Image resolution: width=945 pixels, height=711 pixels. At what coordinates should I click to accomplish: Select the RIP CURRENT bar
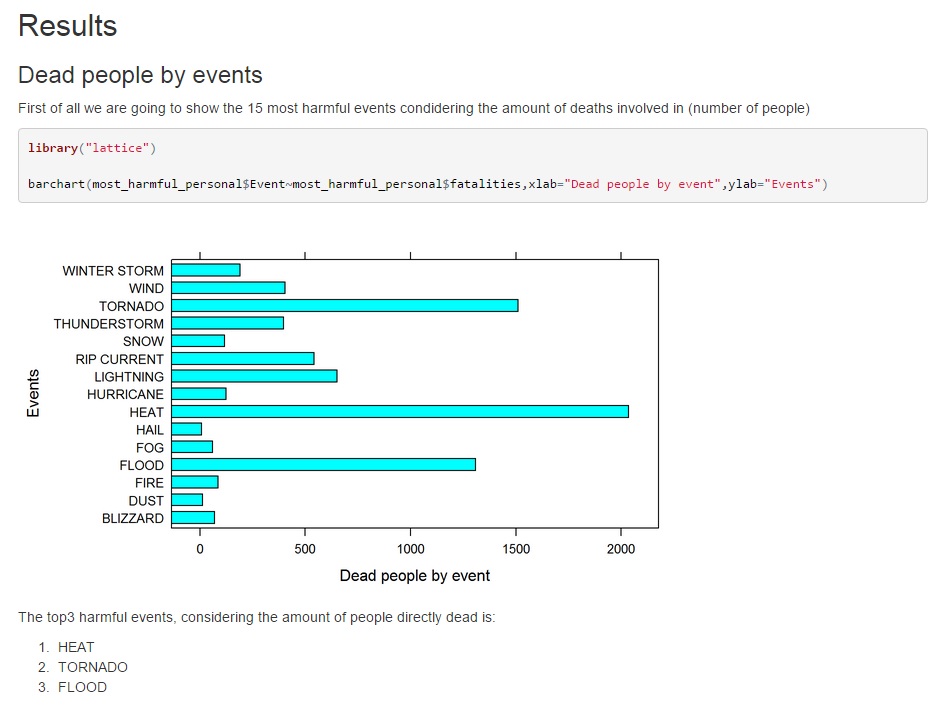[243, 359]
